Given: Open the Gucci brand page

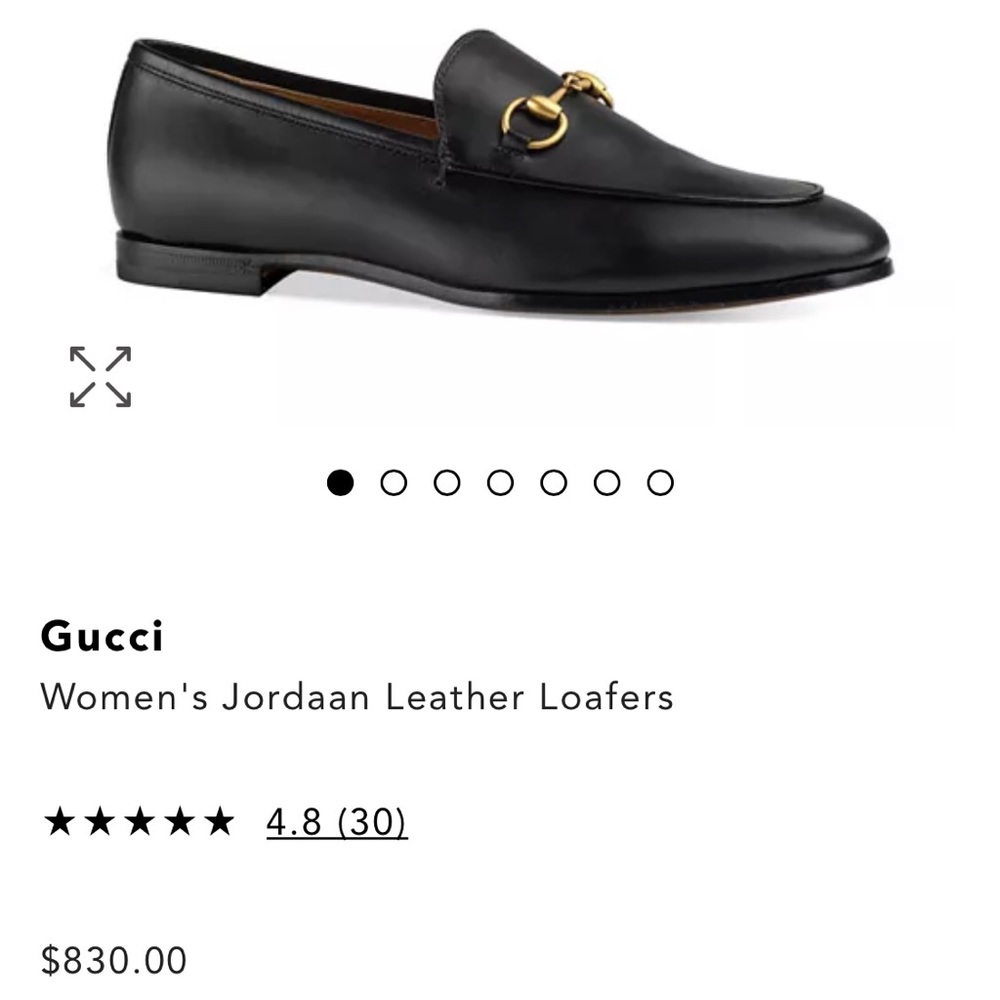Looking at the screenshot, I should (x=106, y=636).
